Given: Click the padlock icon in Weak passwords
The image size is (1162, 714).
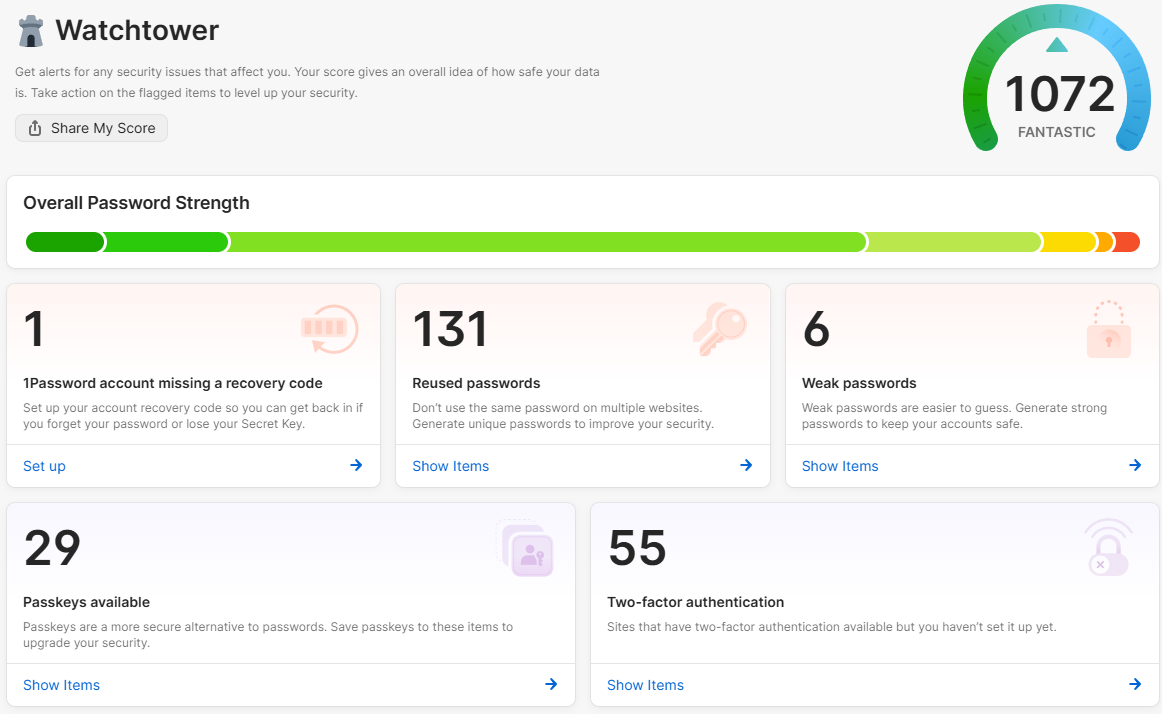Looking at the screenshot, I should coord(1109,329).
